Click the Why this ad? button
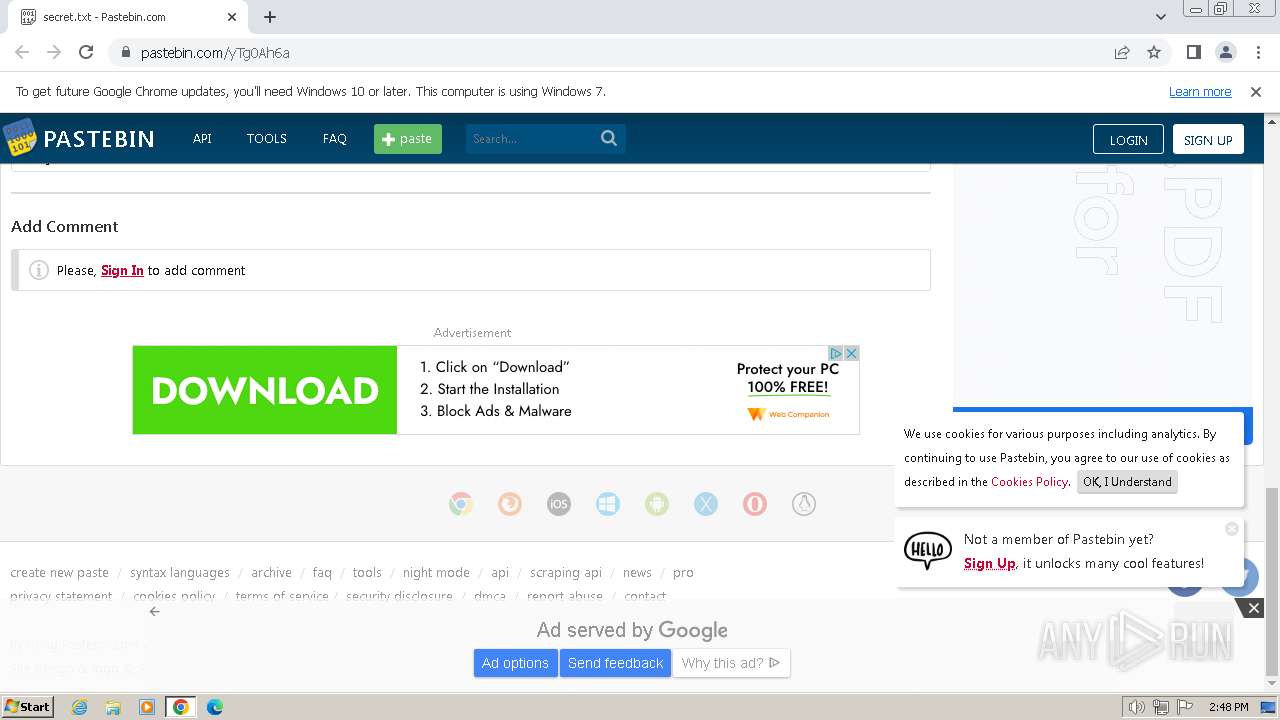 (731, 663)
